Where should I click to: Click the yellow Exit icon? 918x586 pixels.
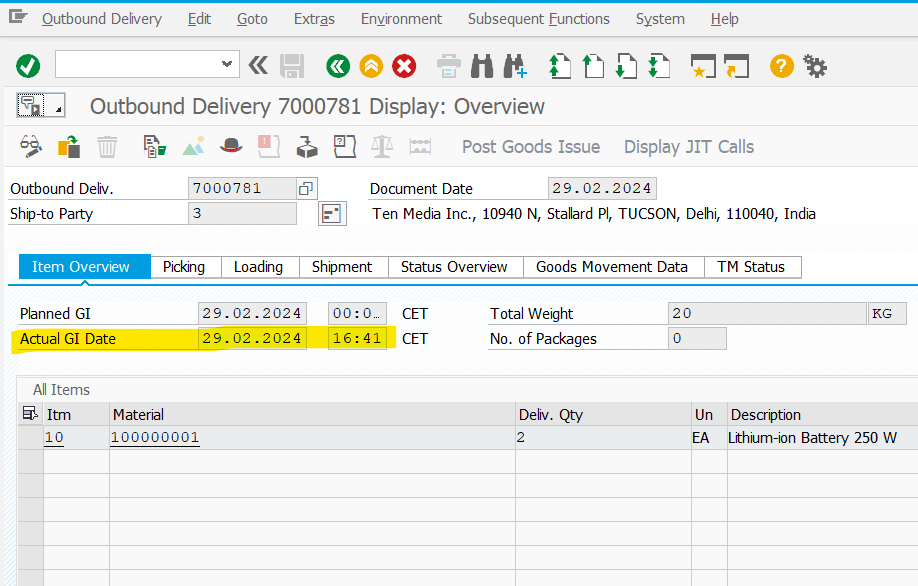point(371,66)
